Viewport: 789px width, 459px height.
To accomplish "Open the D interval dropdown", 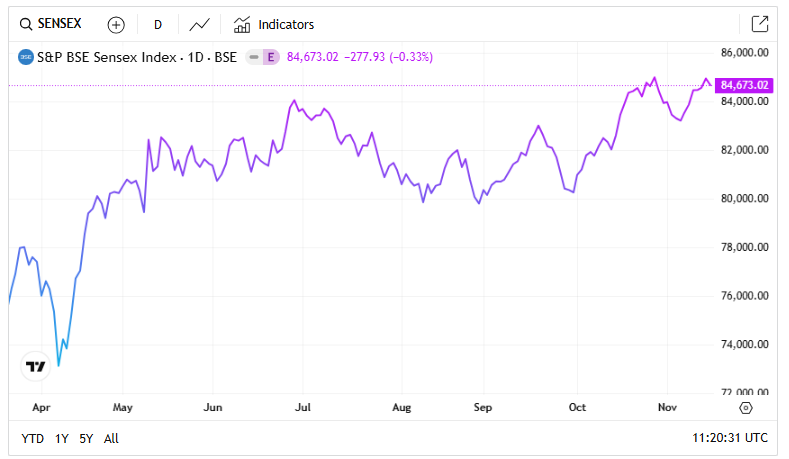I will (158, 24).
